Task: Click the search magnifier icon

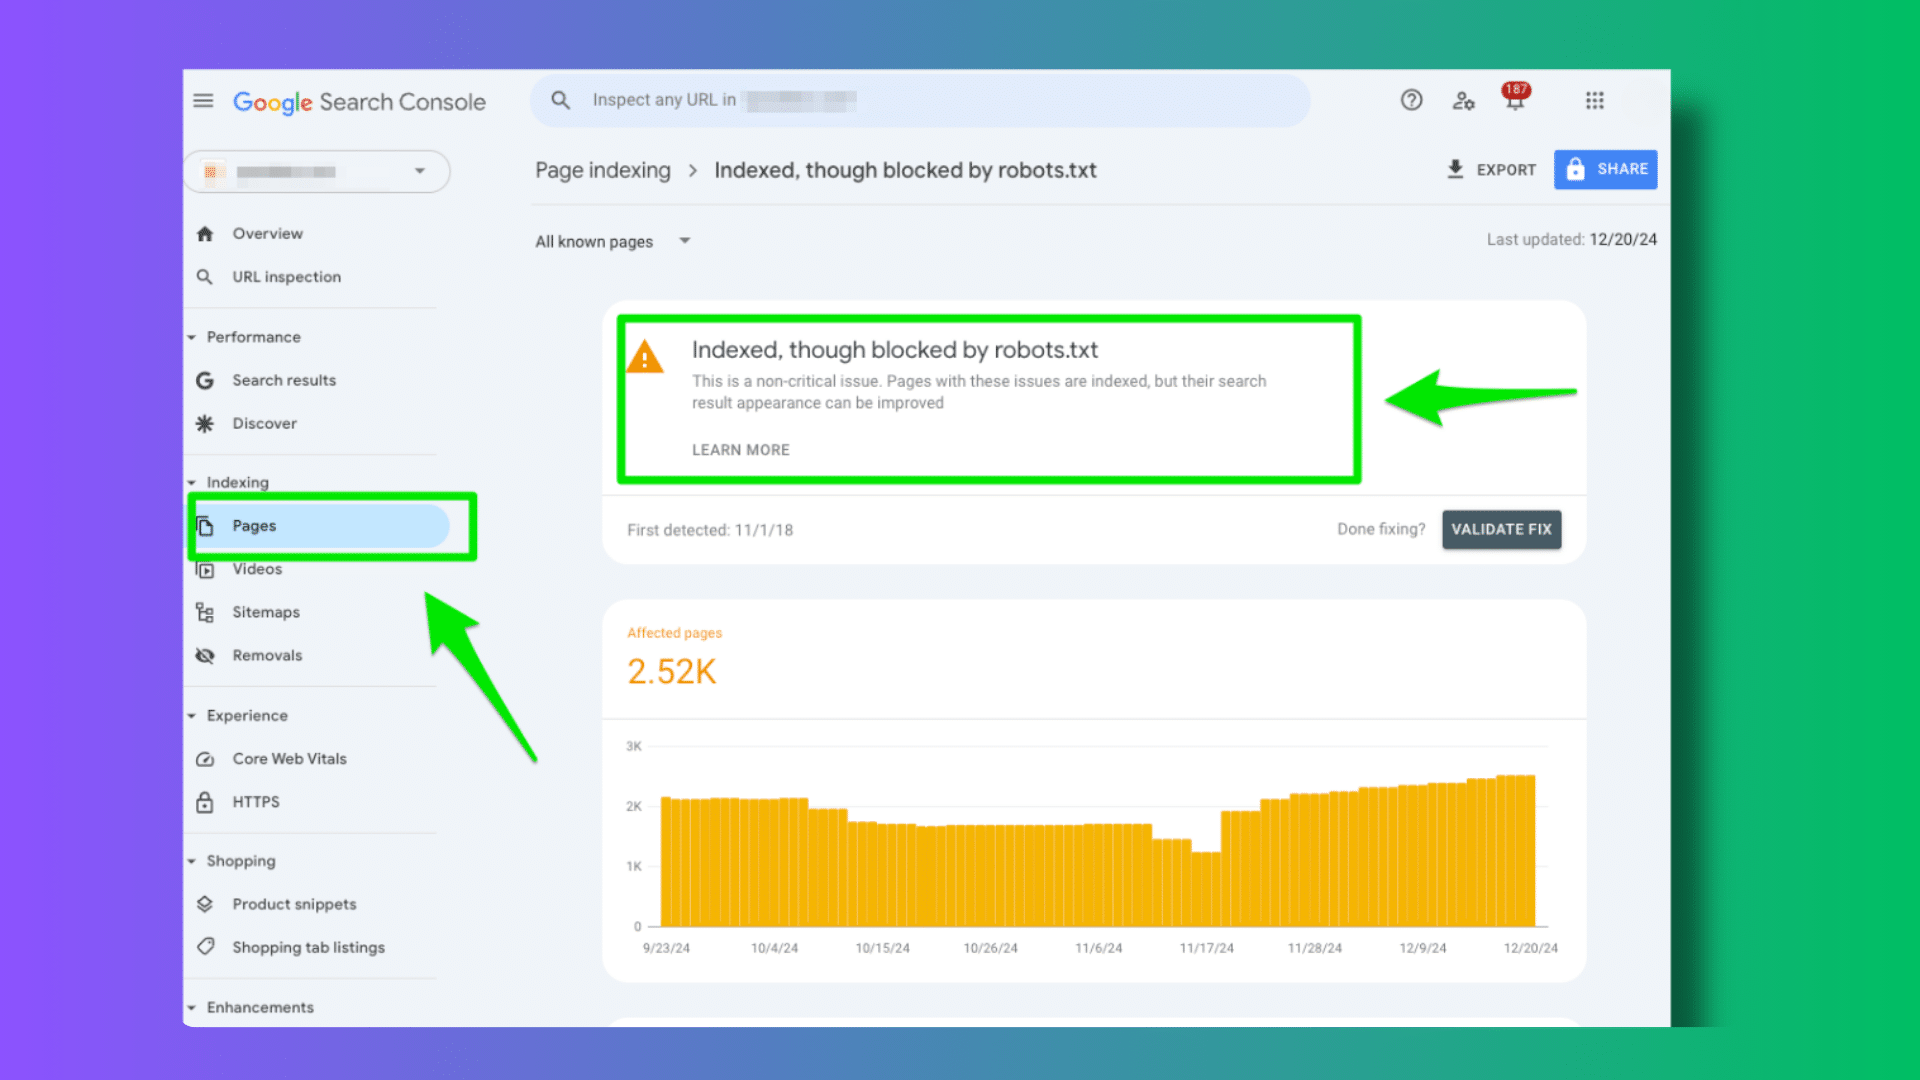Action: point(561,100)
